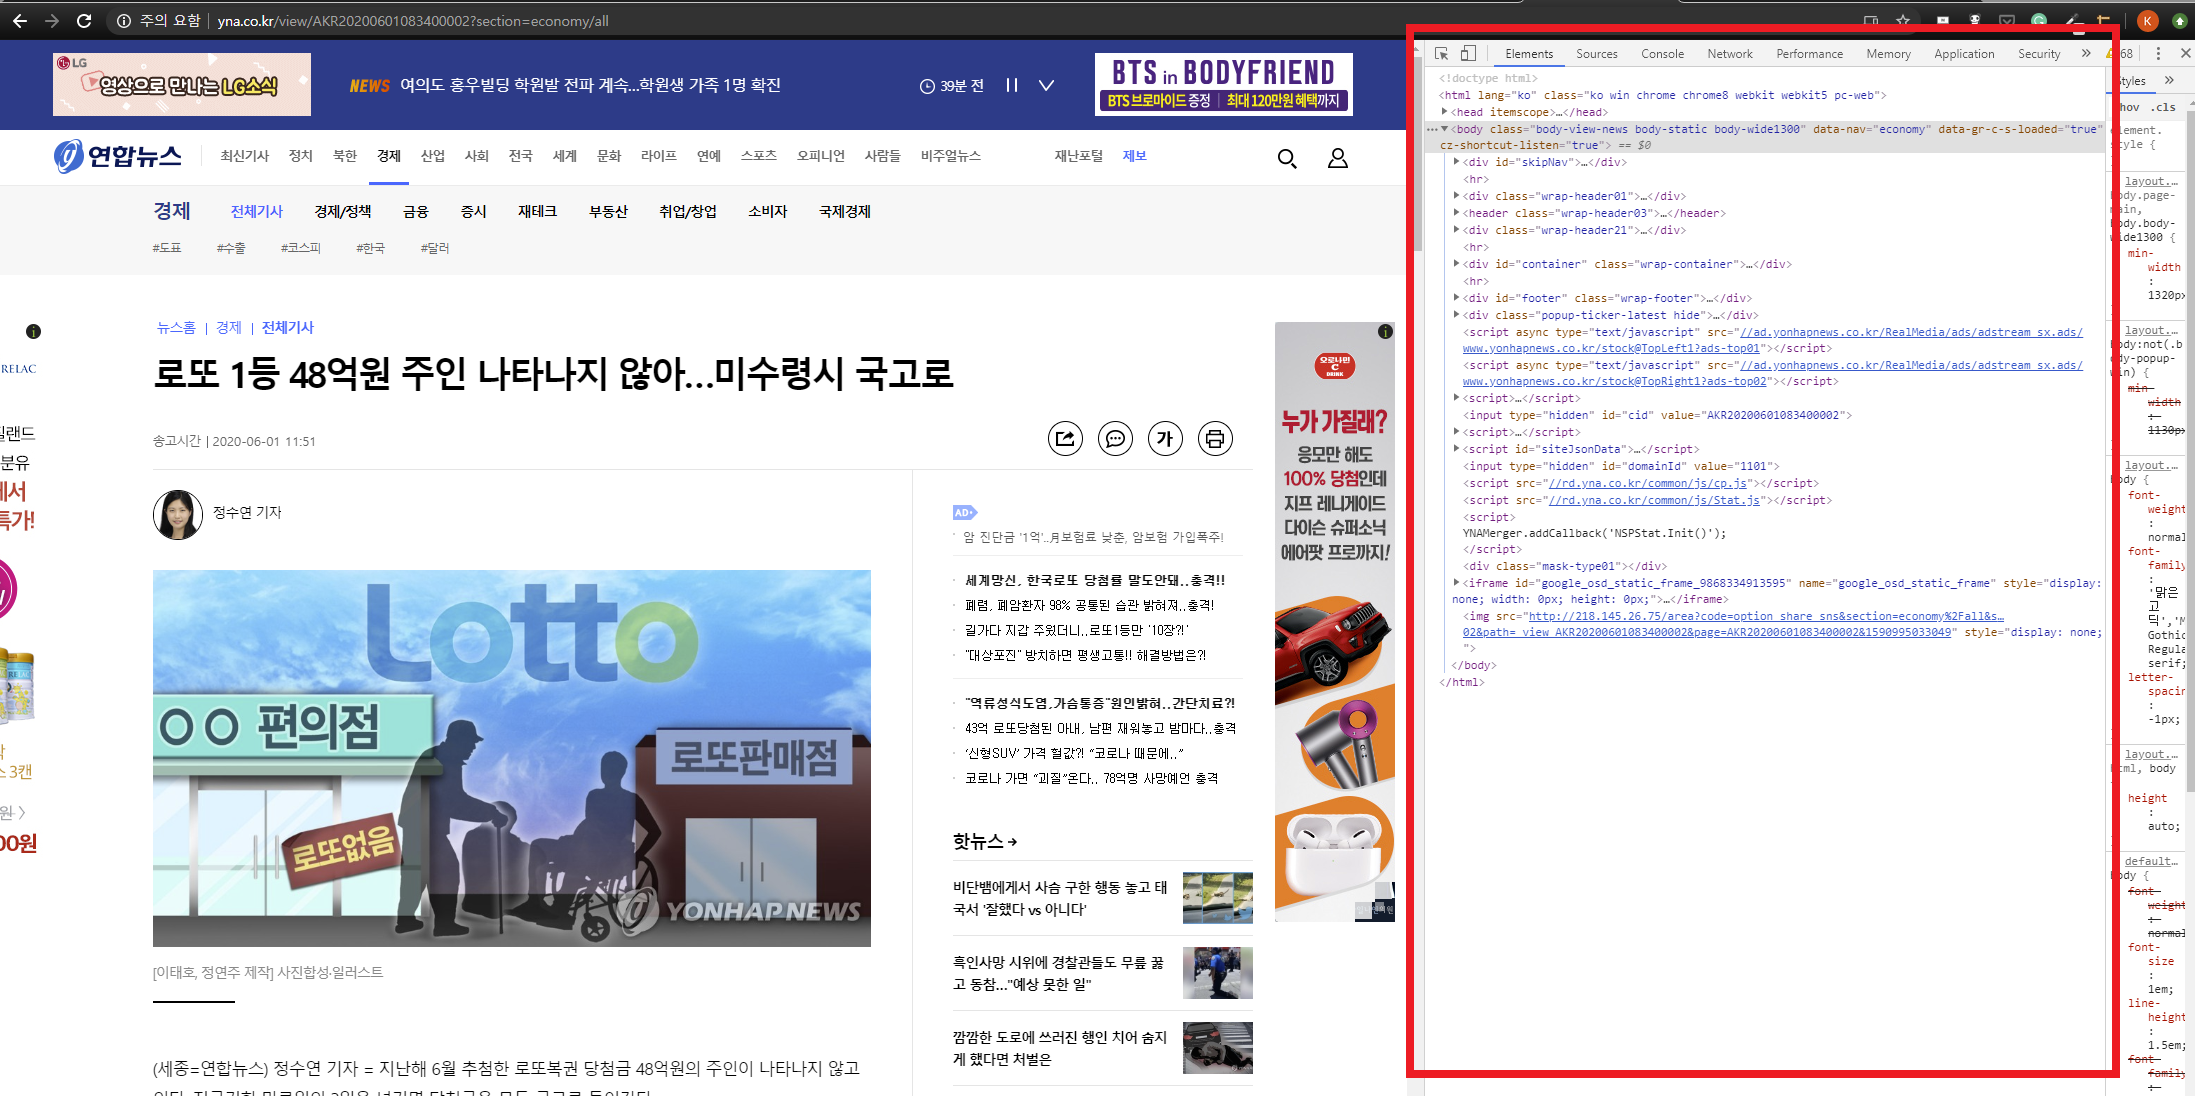Pause the breaking news ticker
The height and width of the screenshot is (1096, 2195).
coord(1012,86)
